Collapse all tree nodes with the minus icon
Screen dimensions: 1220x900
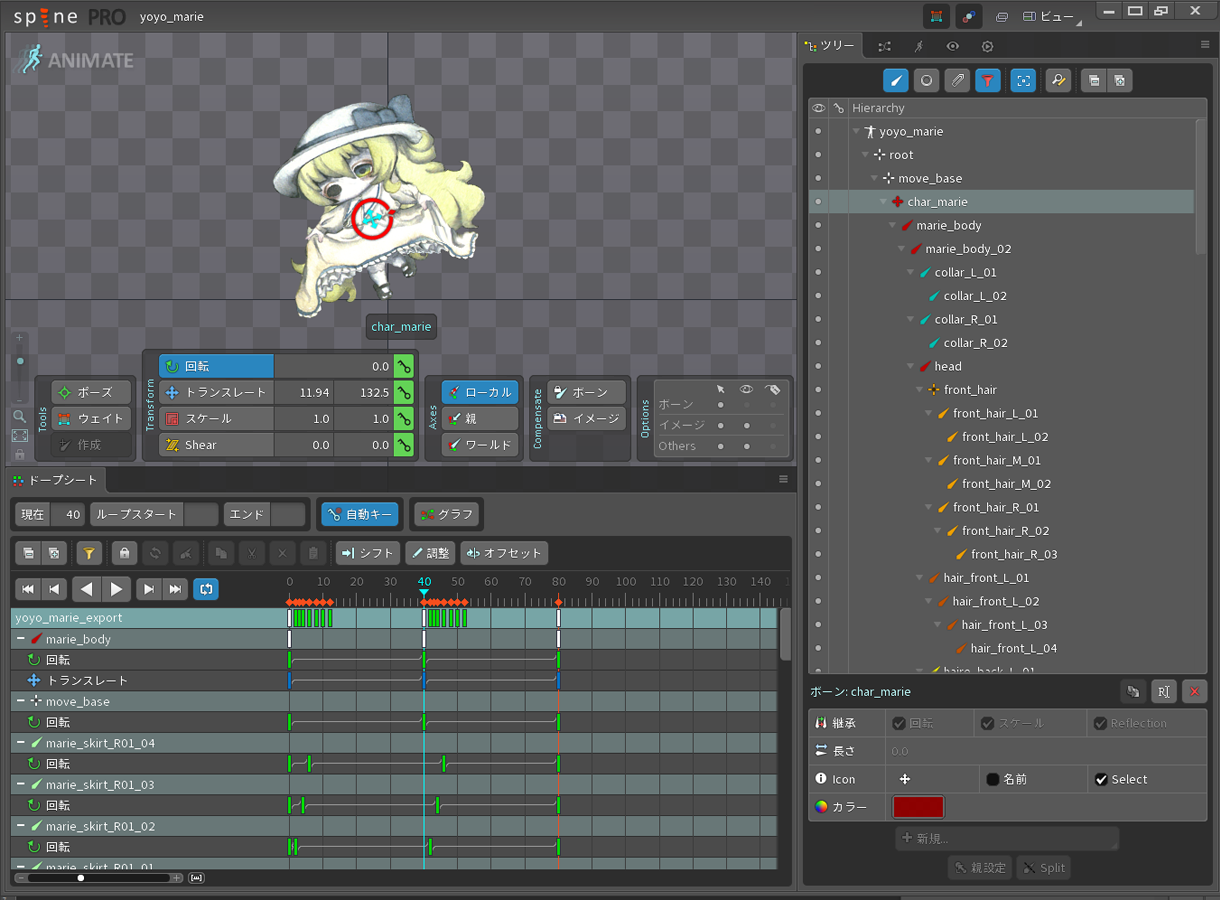1094,81
